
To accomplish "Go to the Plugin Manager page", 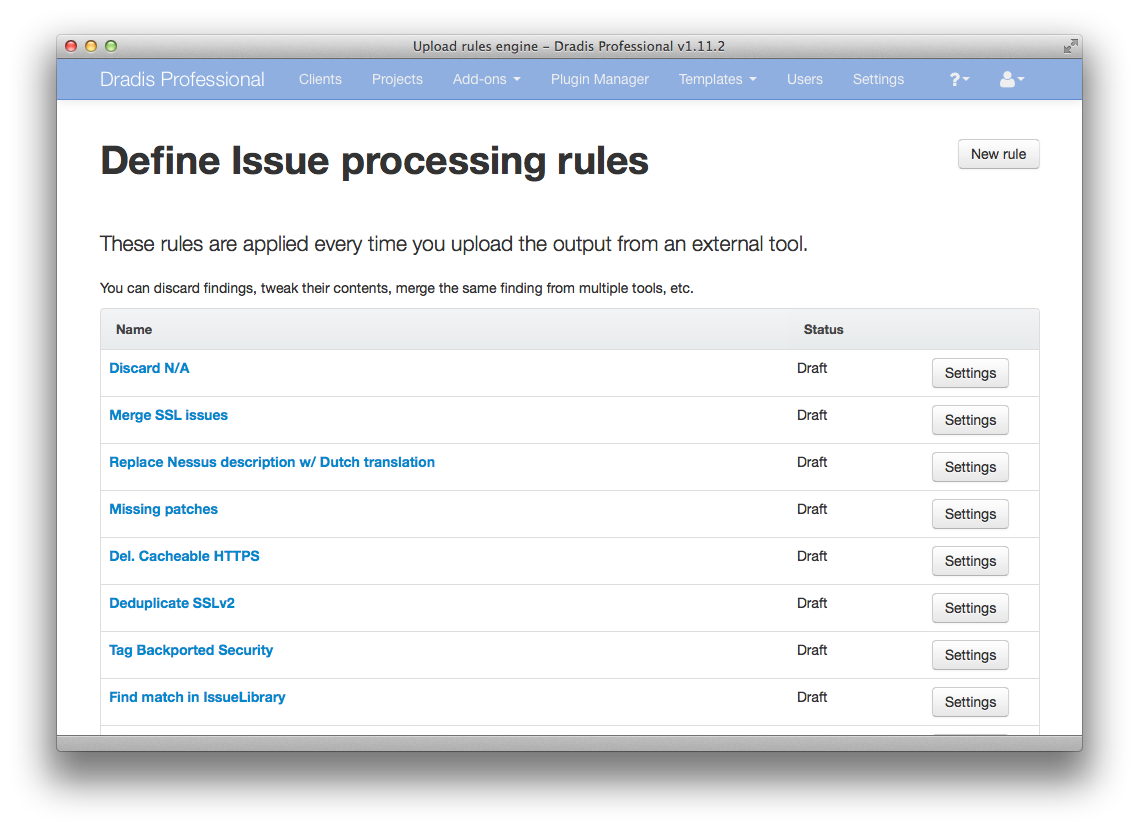I will pos(599,79).
